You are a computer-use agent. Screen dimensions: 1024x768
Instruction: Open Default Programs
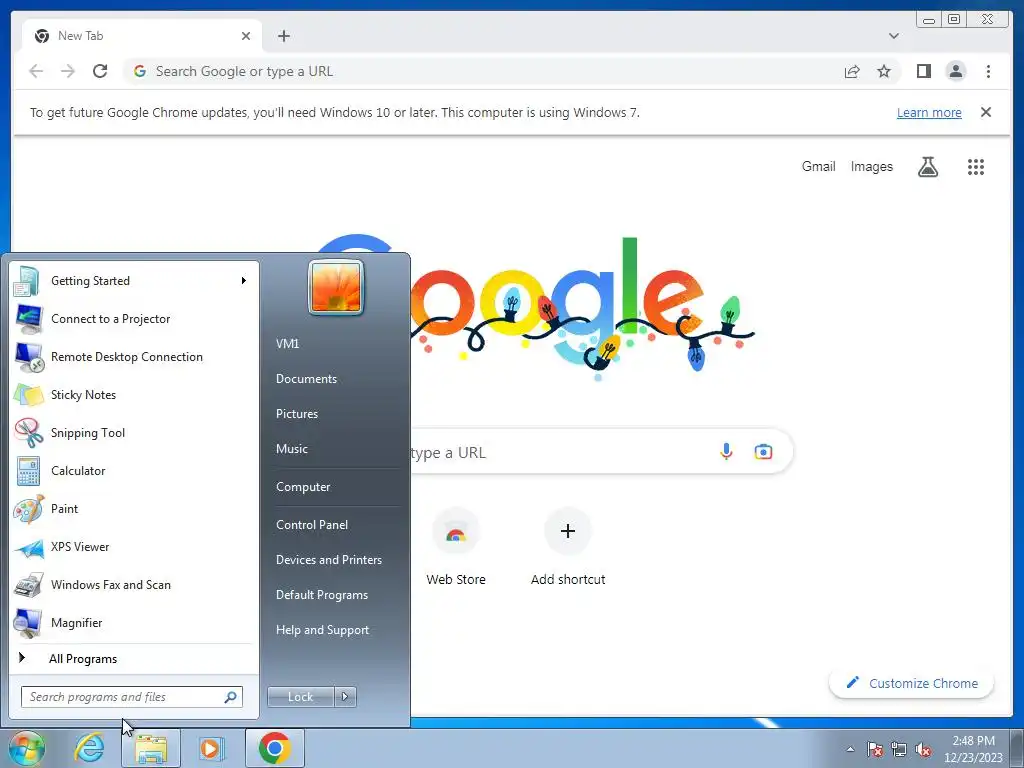click(x=322, y=595)
